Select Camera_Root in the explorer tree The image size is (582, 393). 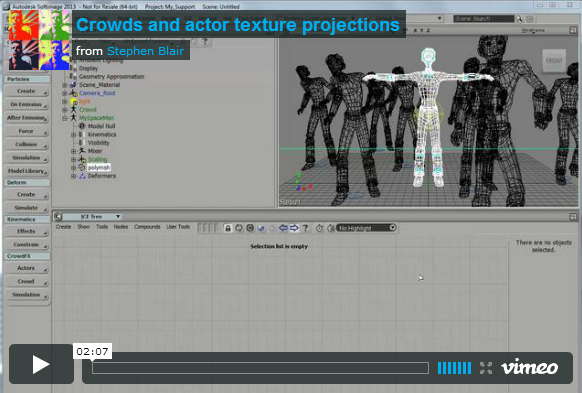97,93
